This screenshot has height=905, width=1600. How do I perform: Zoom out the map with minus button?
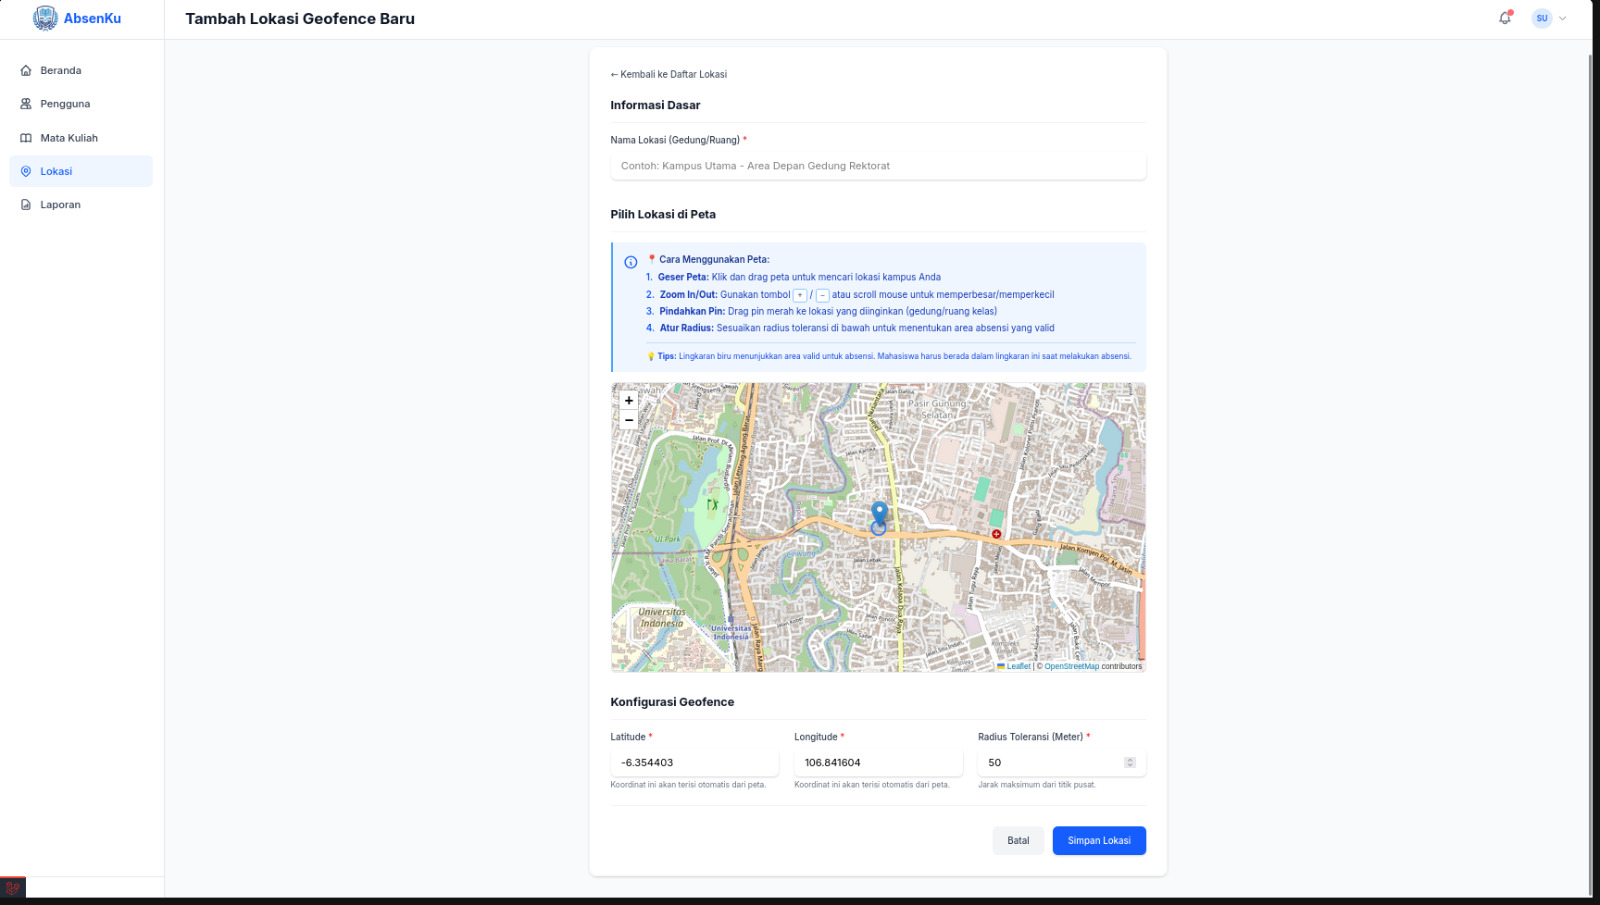pyautogui.click(x=629, y=420)
